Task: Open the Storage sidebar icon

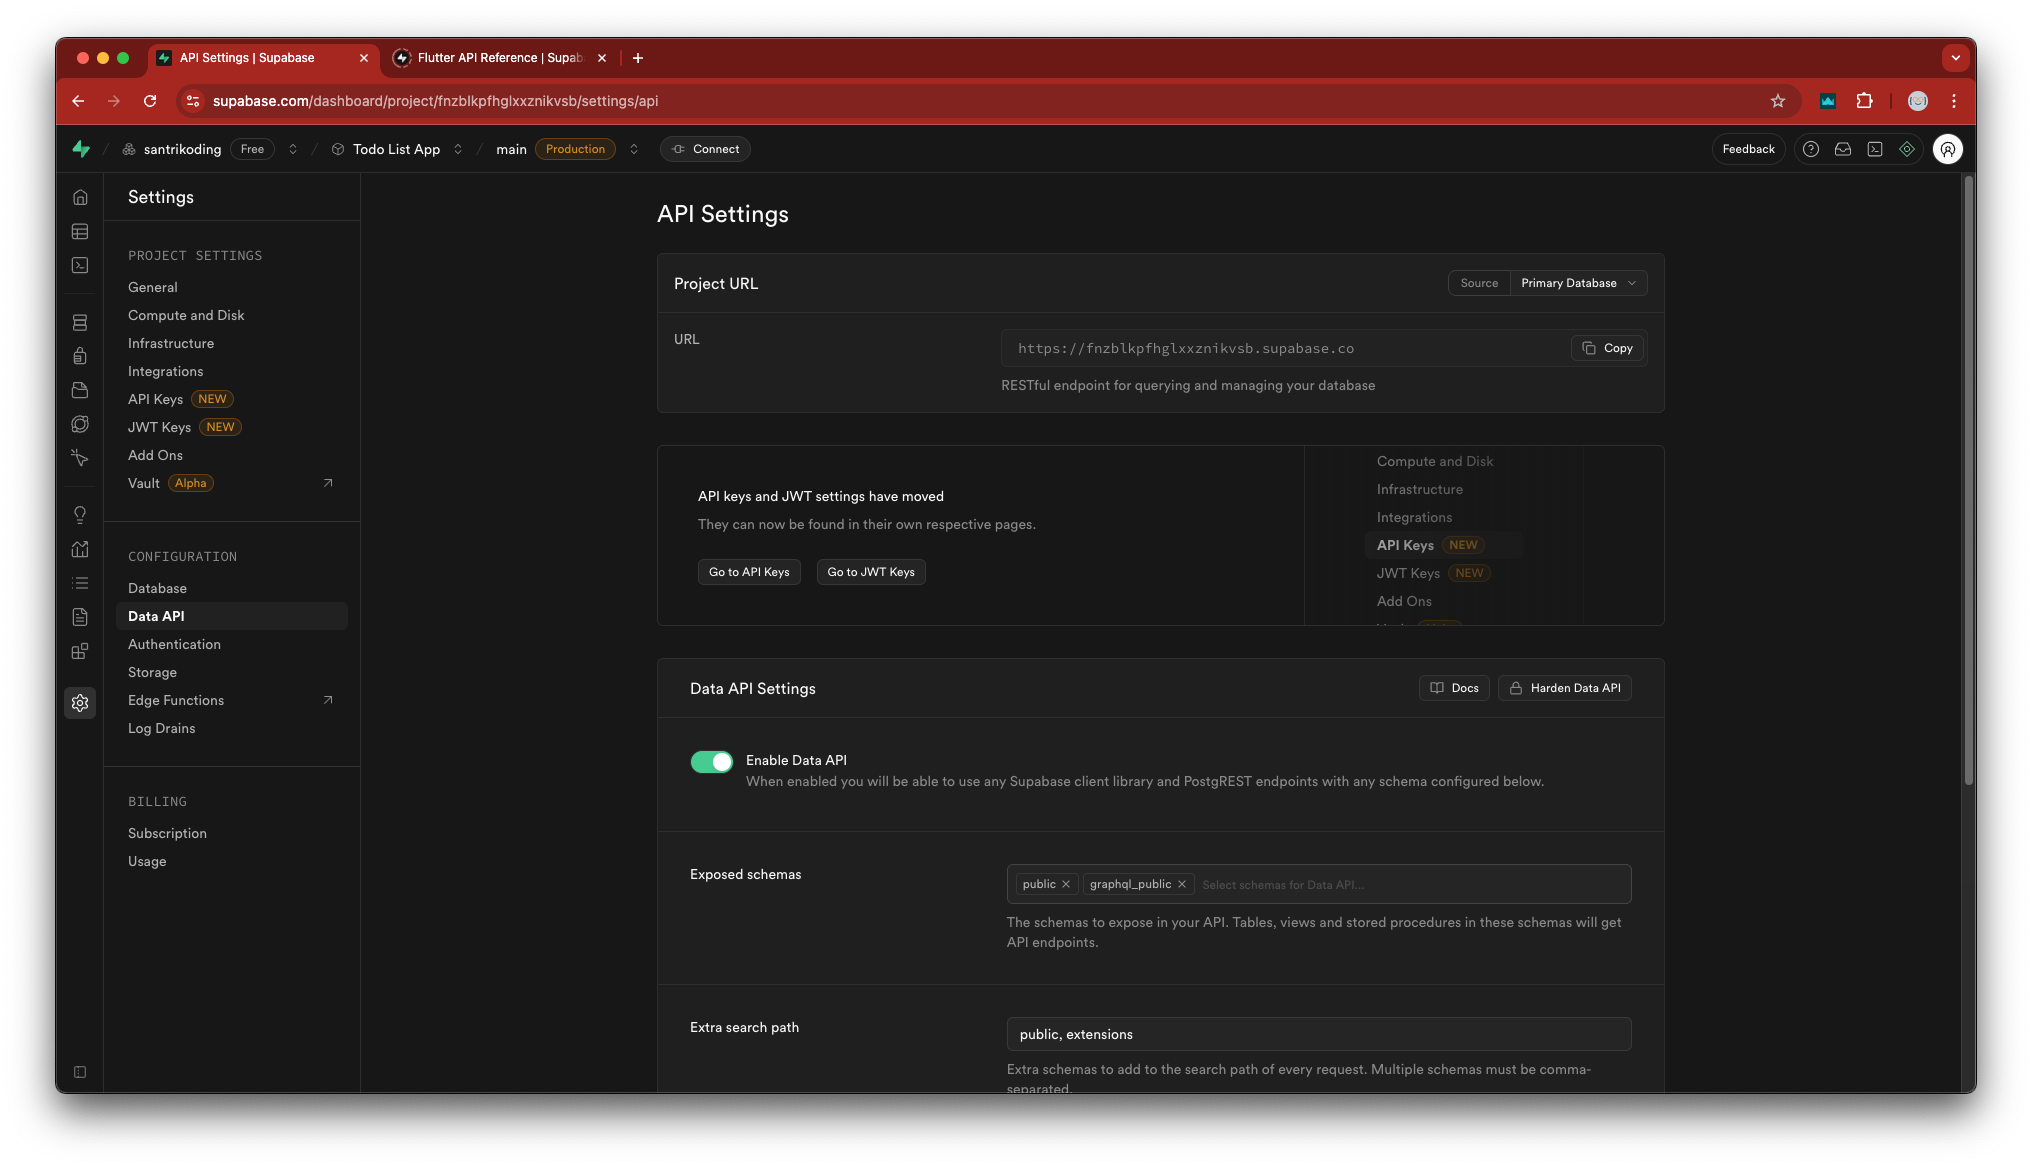Action: click(80, 390)
